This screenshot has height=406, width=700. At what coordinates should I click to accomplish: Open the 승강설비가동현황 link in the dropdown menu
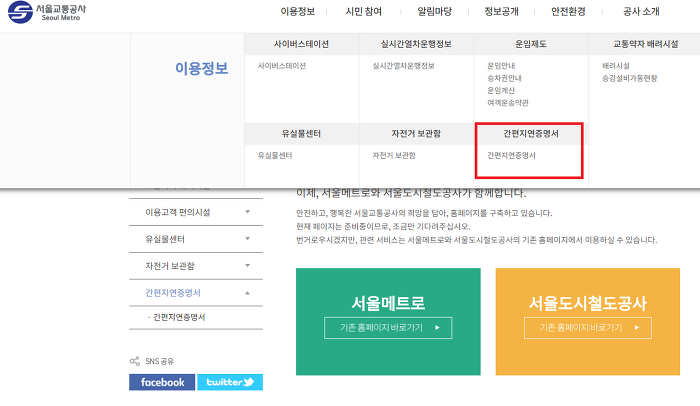coord(629,78)
